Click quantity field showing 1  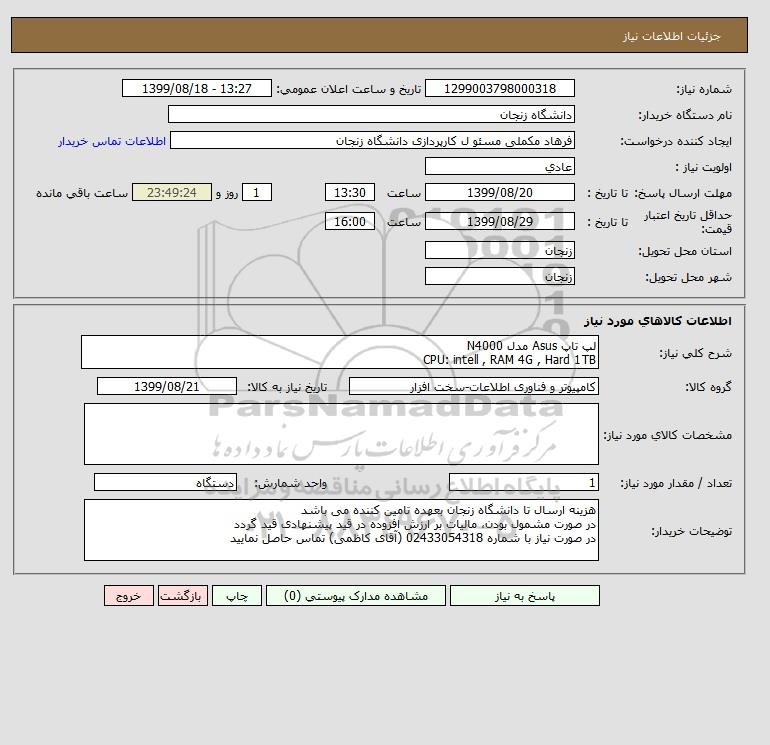pyautogui.click(x=523, y=483)
